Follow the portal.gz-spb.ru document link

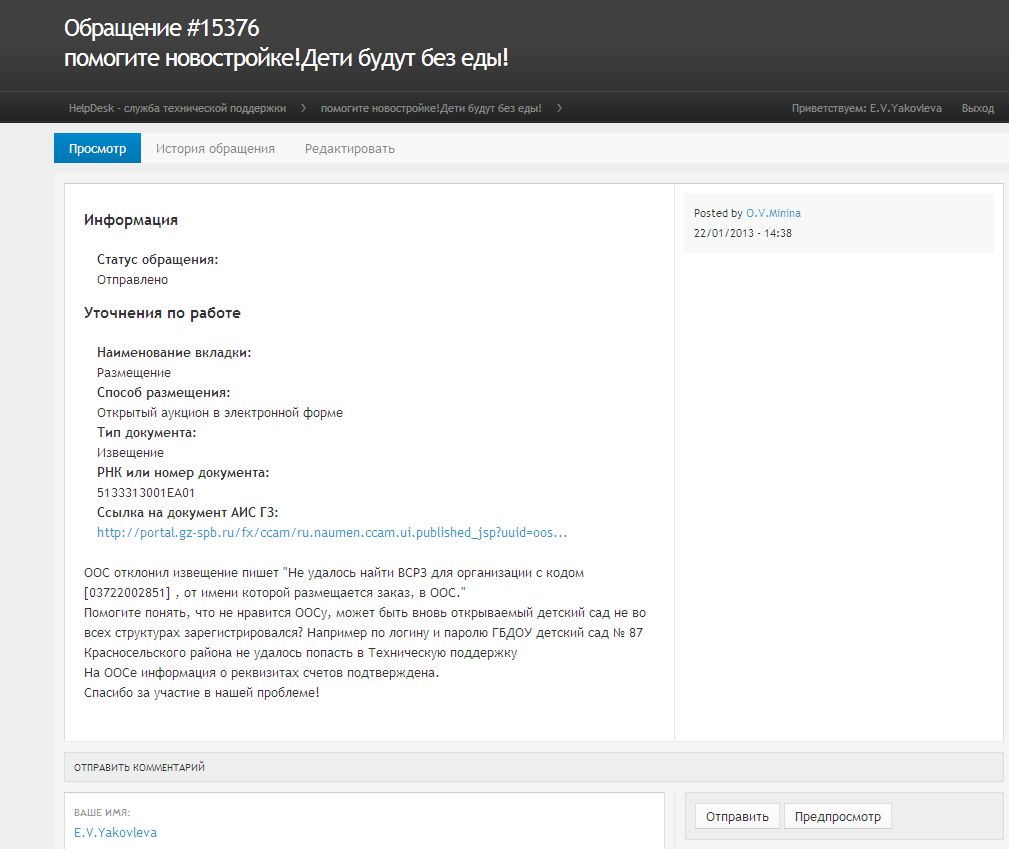(332, 532)
